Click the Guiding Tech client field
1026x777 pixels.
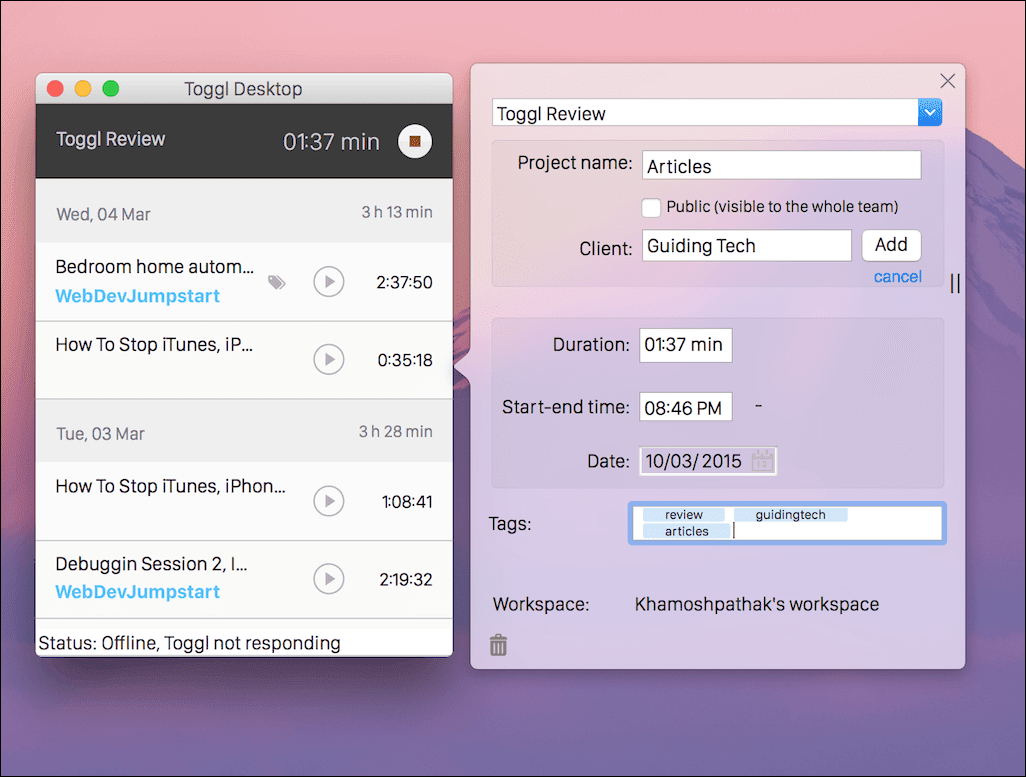coord(746,246)
